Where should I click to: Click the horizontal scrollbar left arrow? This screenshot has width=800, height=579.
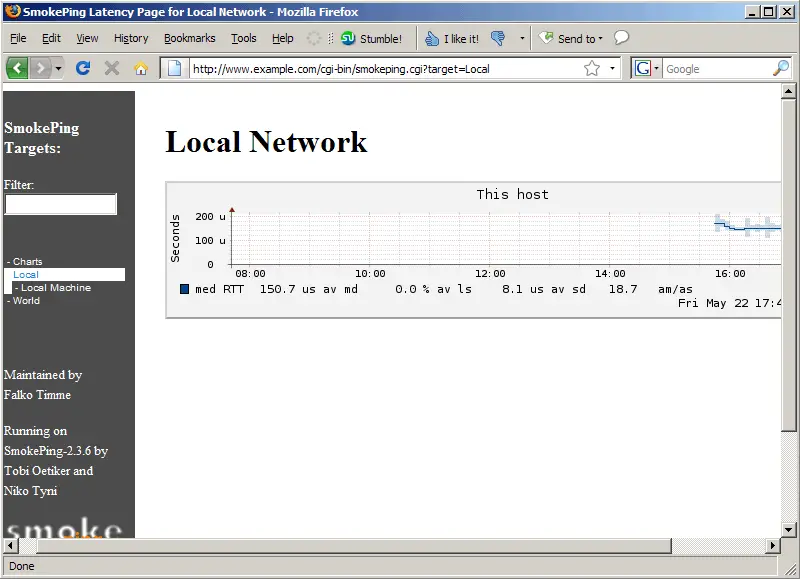pos(10,545)
